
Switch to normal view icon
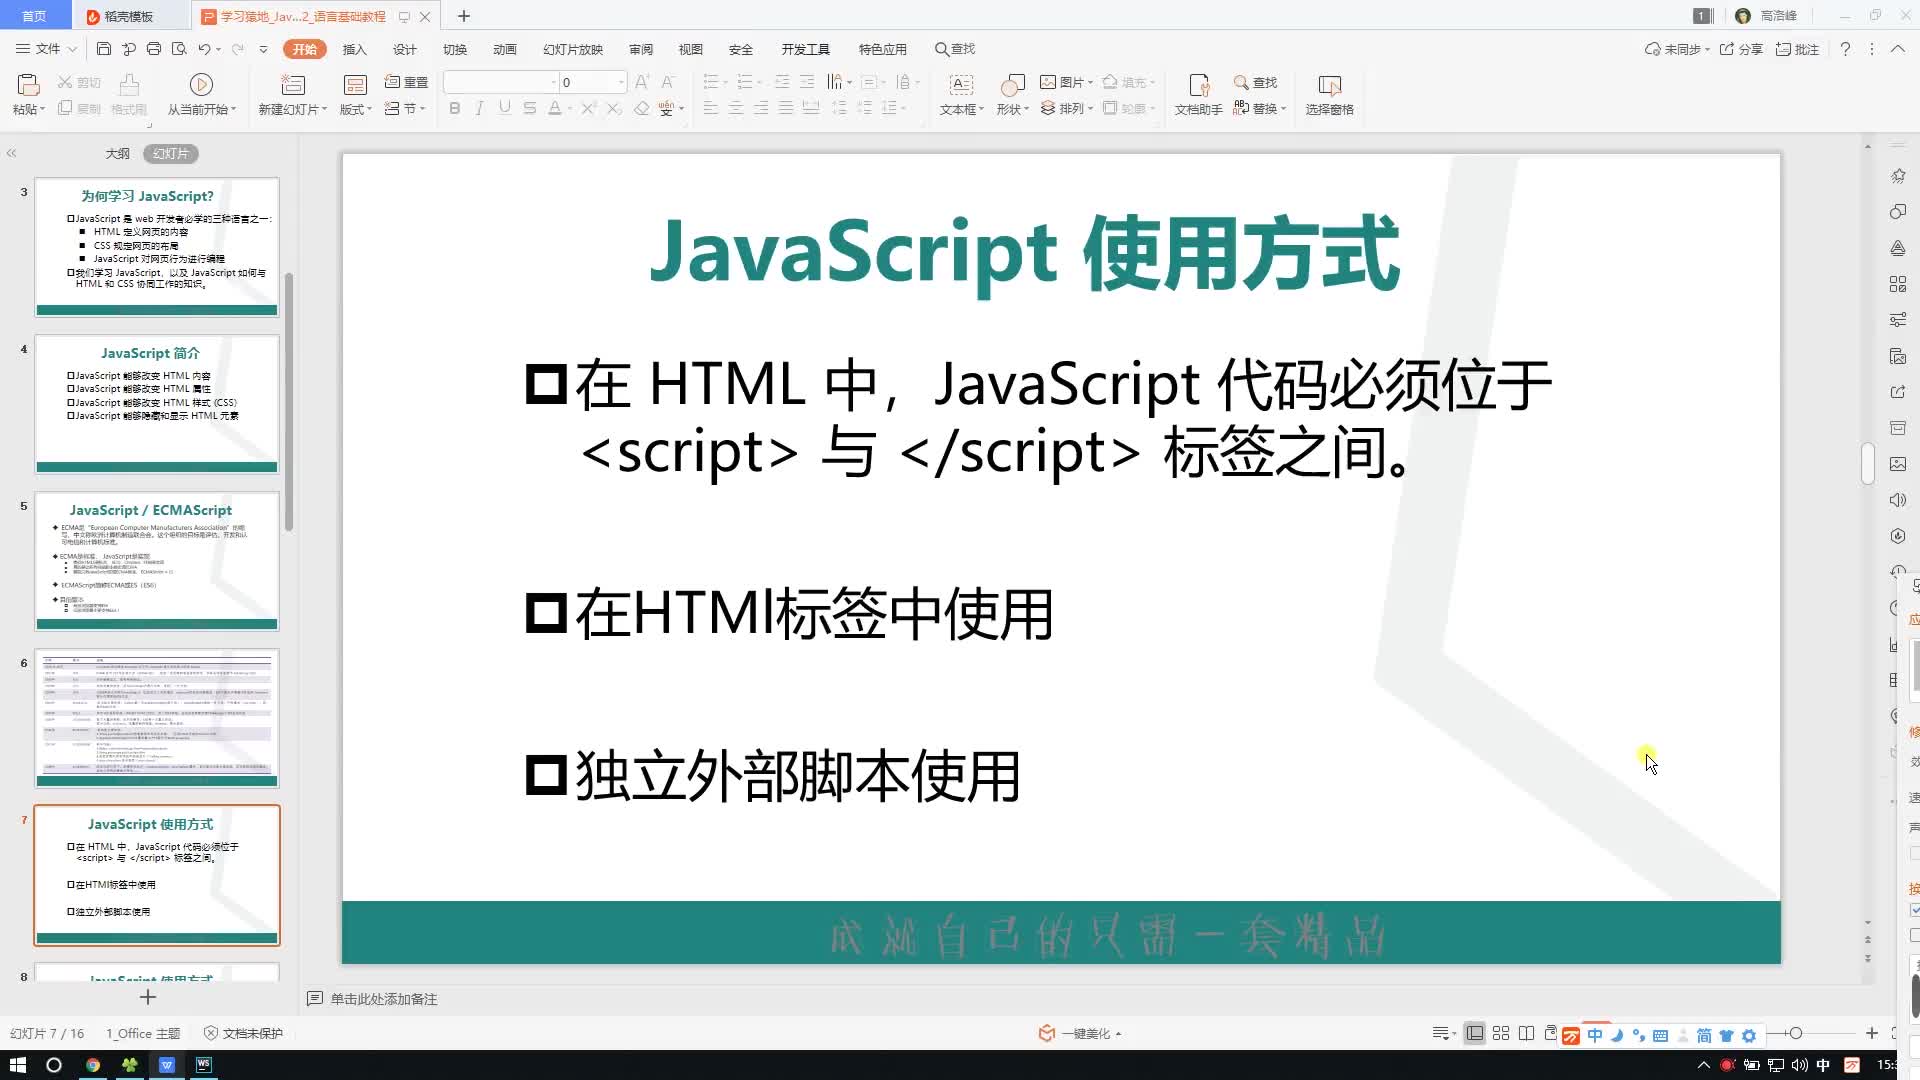tap(1475, 1033)
